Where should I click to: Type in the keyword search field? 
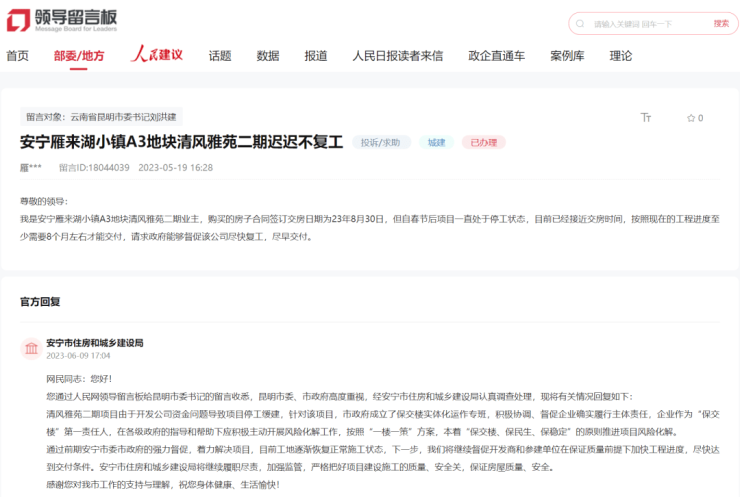click(x=645, y=23)
